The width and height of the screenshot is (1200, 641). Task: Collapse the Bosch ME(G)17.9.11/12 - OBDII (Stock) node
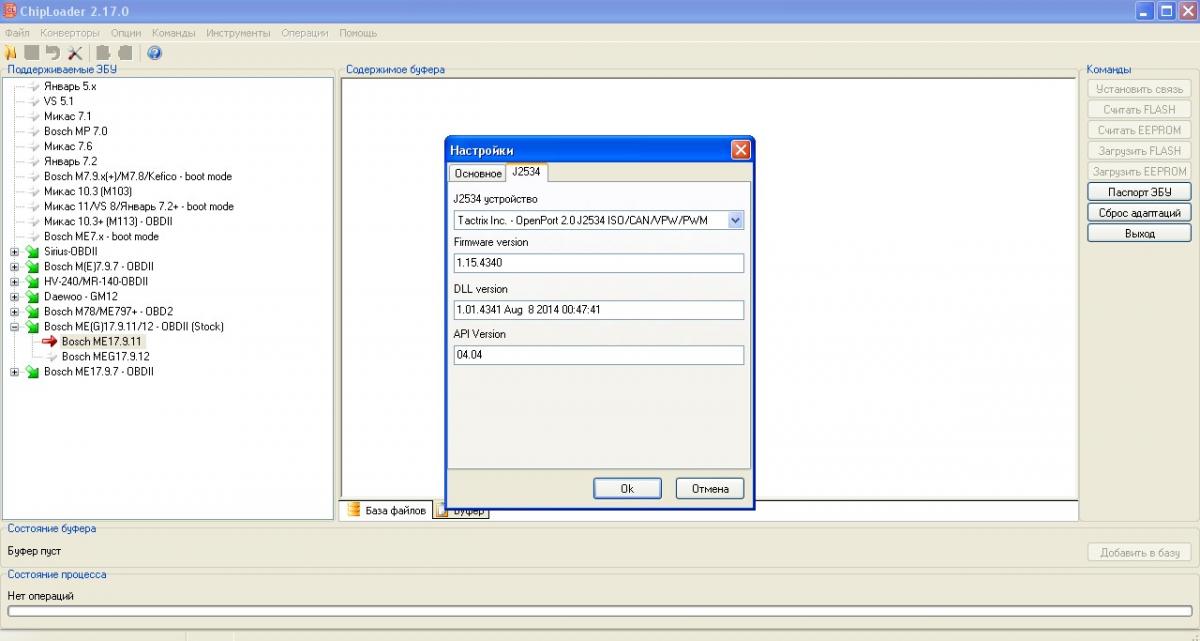[15, 326]
